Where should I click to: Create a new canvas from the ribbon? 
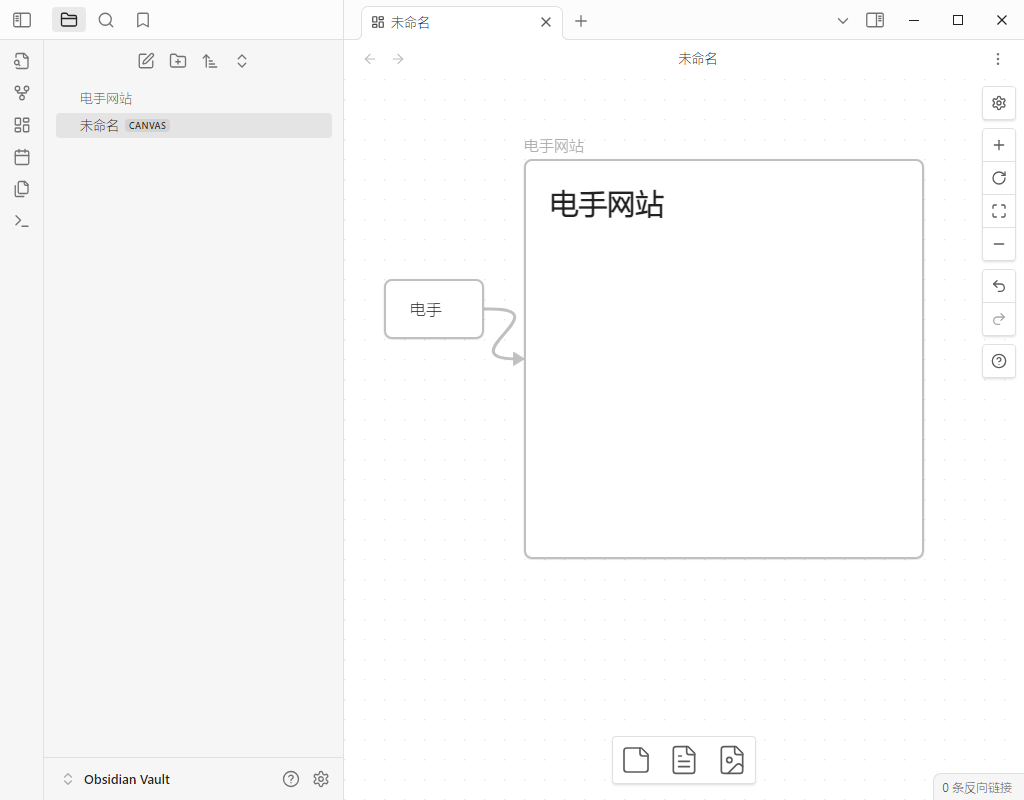[21, 124]
